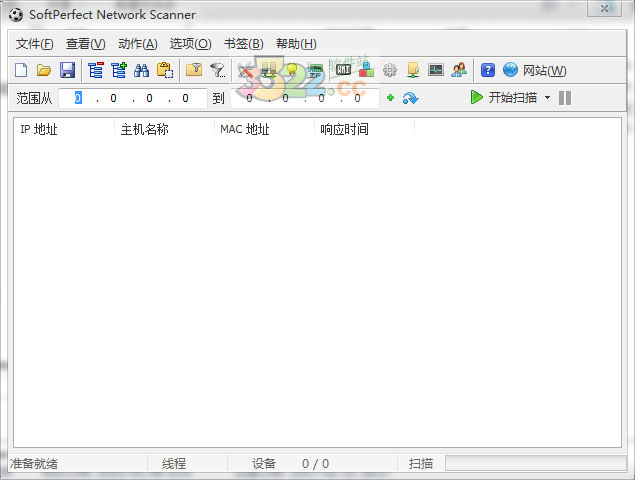Open program options gear icon
635x480 pixels.
coord(390,70)
